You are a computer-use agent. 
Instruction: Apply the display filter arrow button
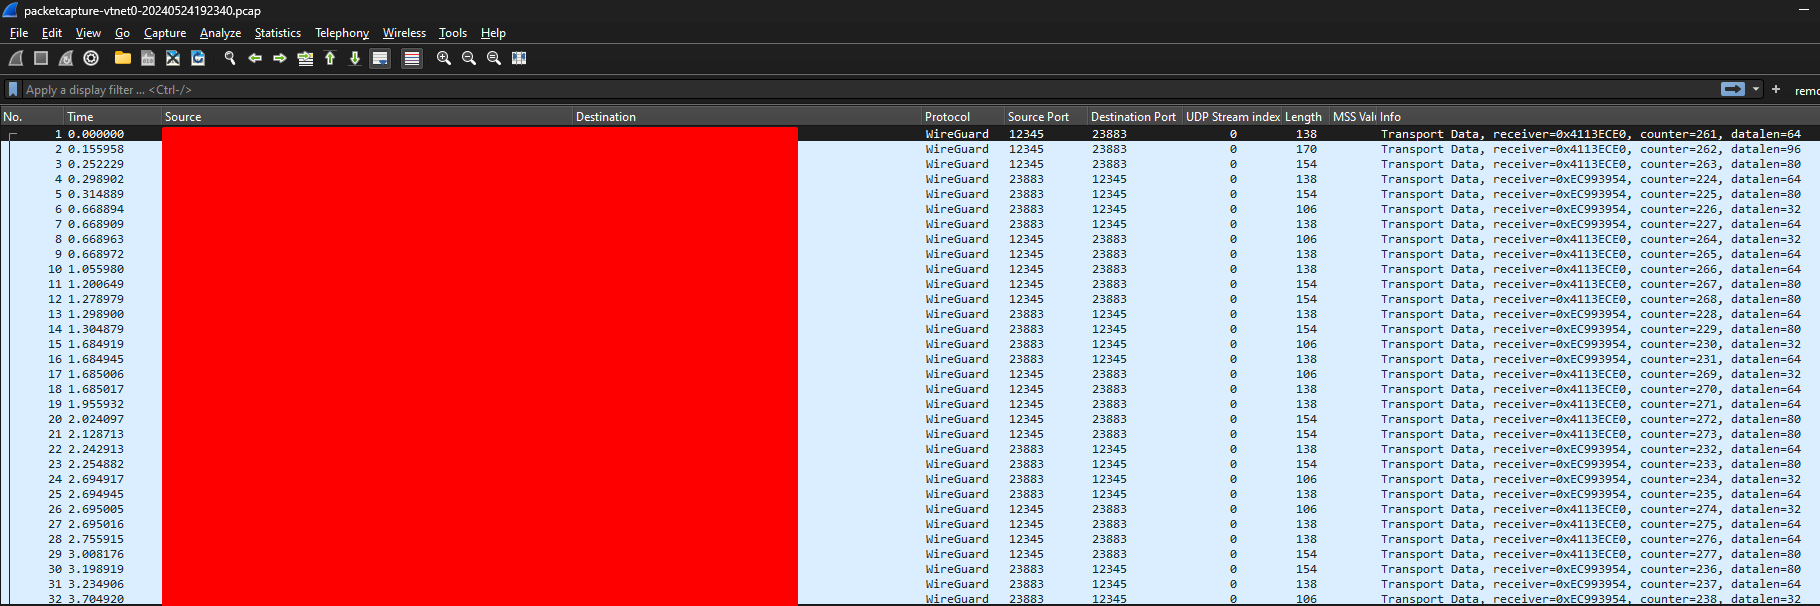coord(1733,89)
